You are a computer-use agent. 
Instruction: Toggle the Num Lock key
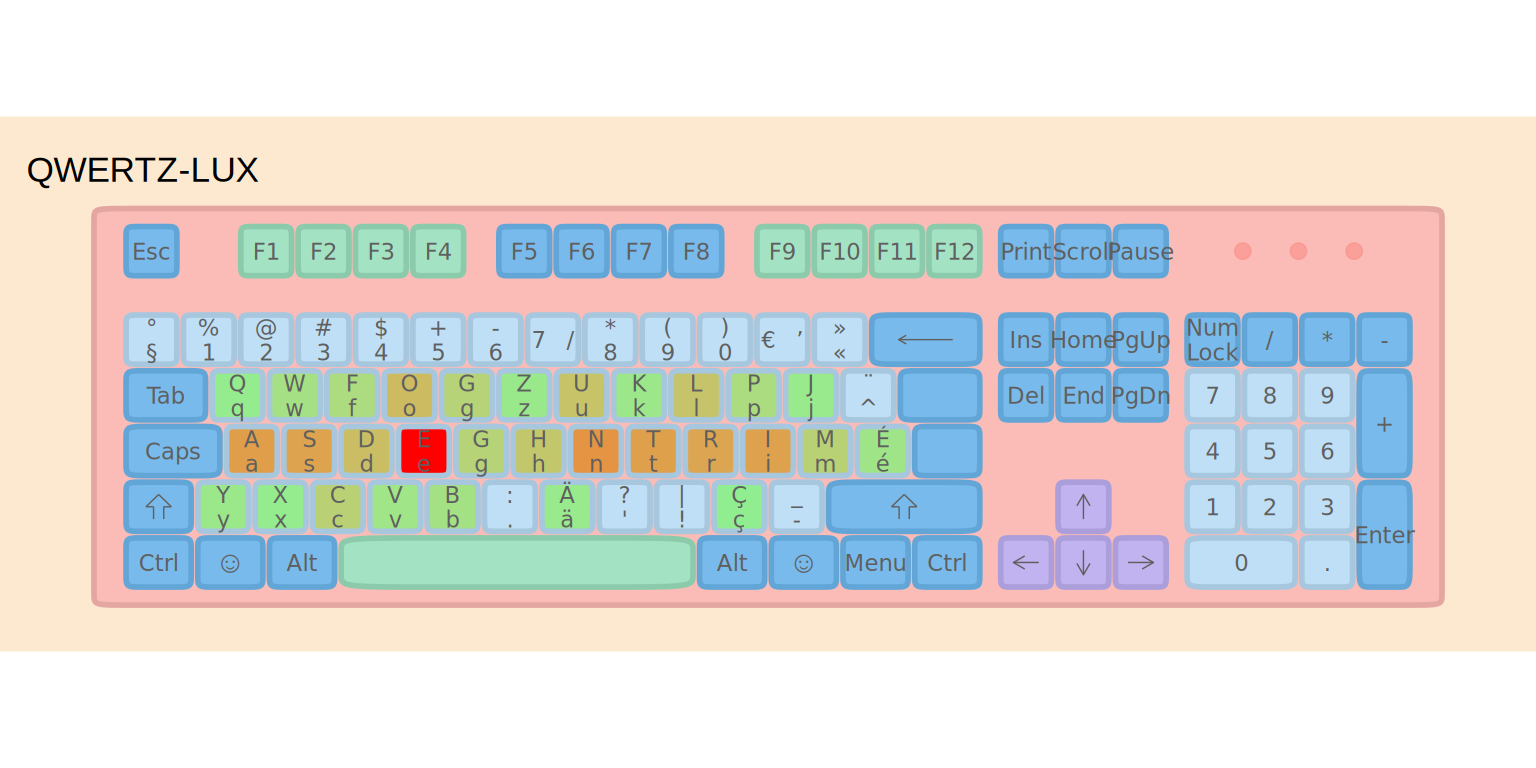1212,340
